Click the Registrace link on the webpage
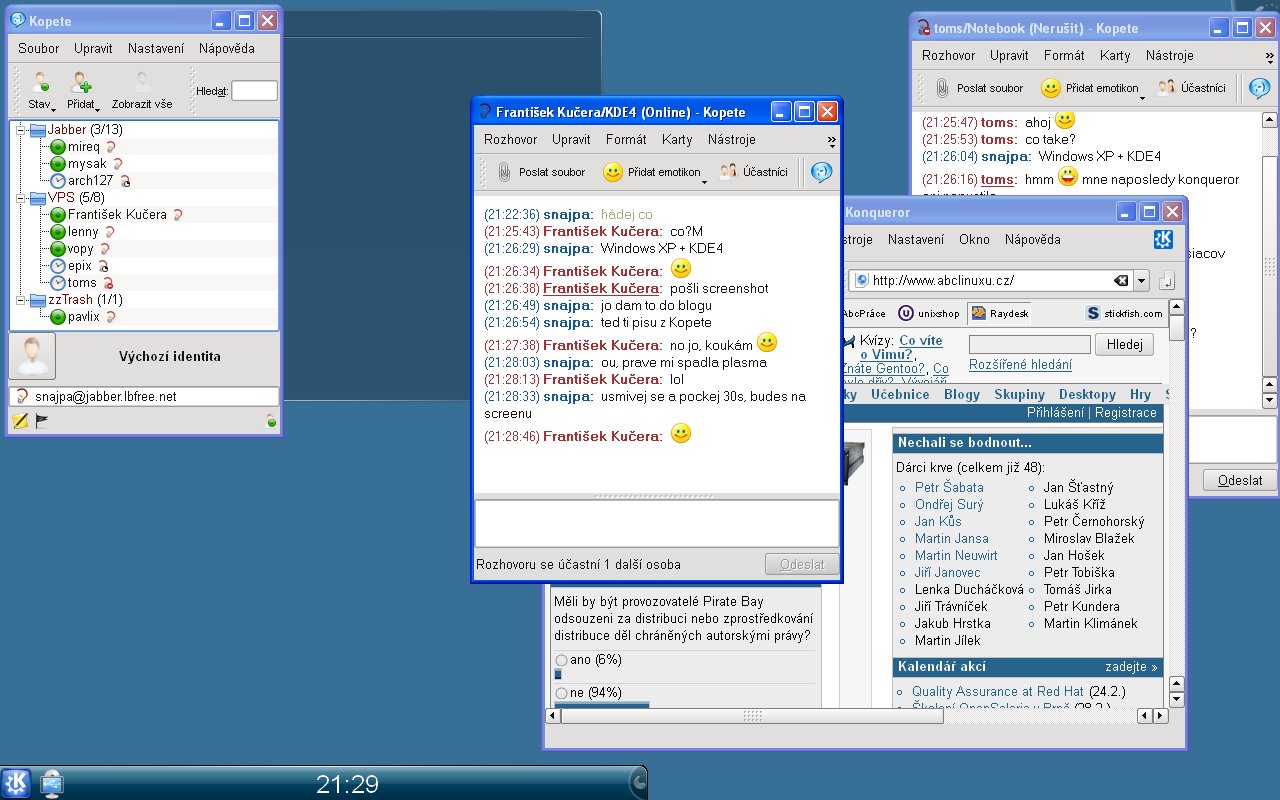 click(1126, 412)
